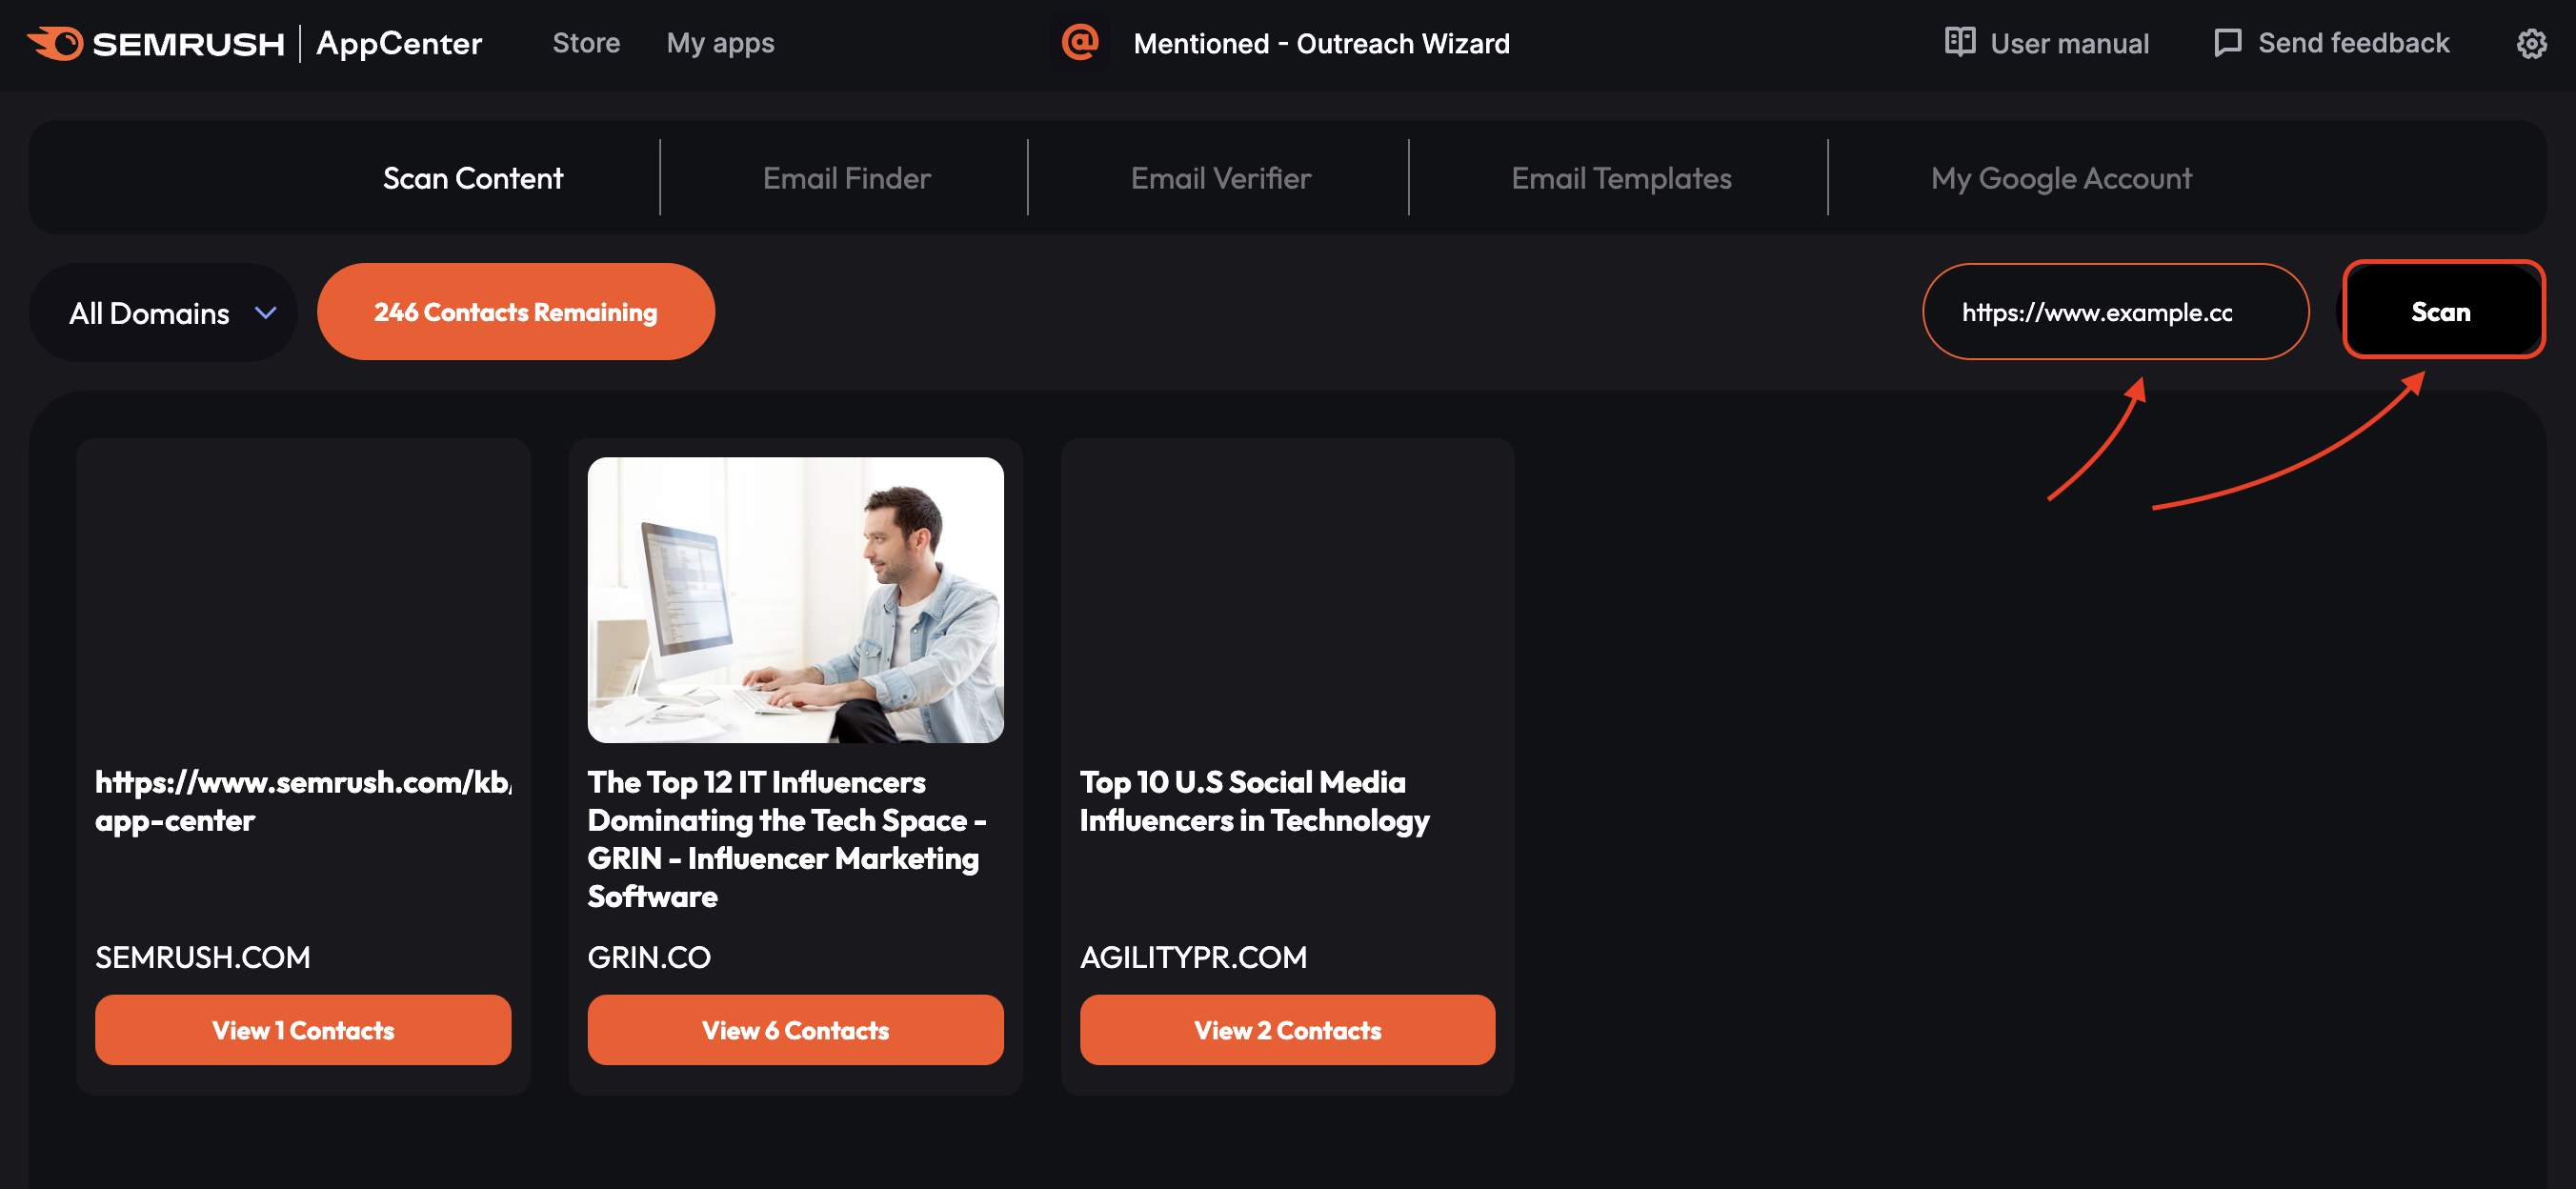The width and height of the screenshot is (2576, 1189).
Task: Click the Store navigation icon
Action: 585,41
